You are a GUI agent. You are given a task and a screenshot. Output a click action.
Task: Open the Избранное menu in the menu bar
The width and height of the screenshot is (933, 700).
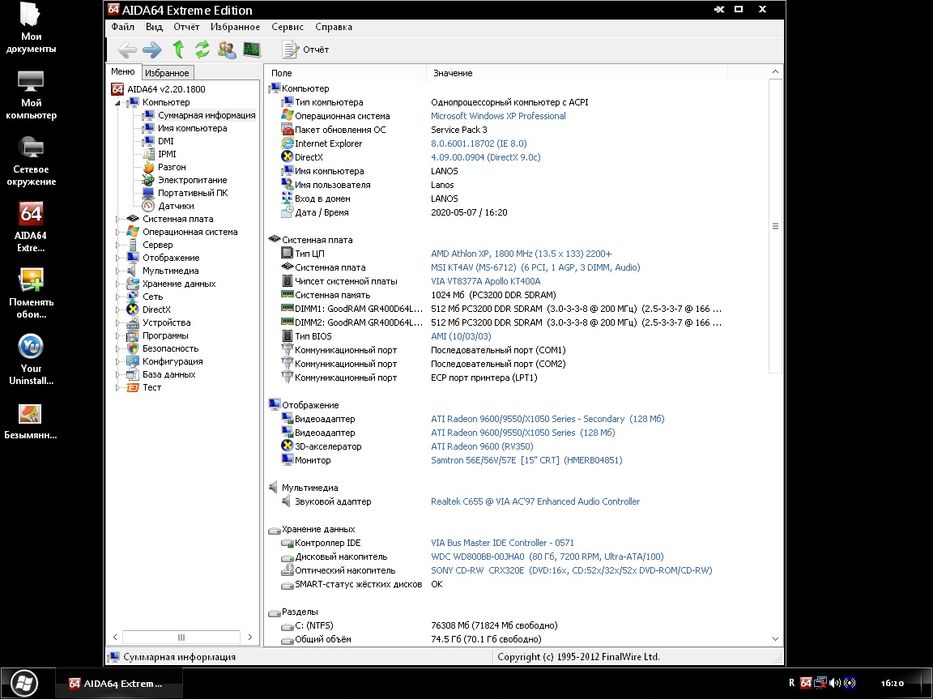[235, 27]
